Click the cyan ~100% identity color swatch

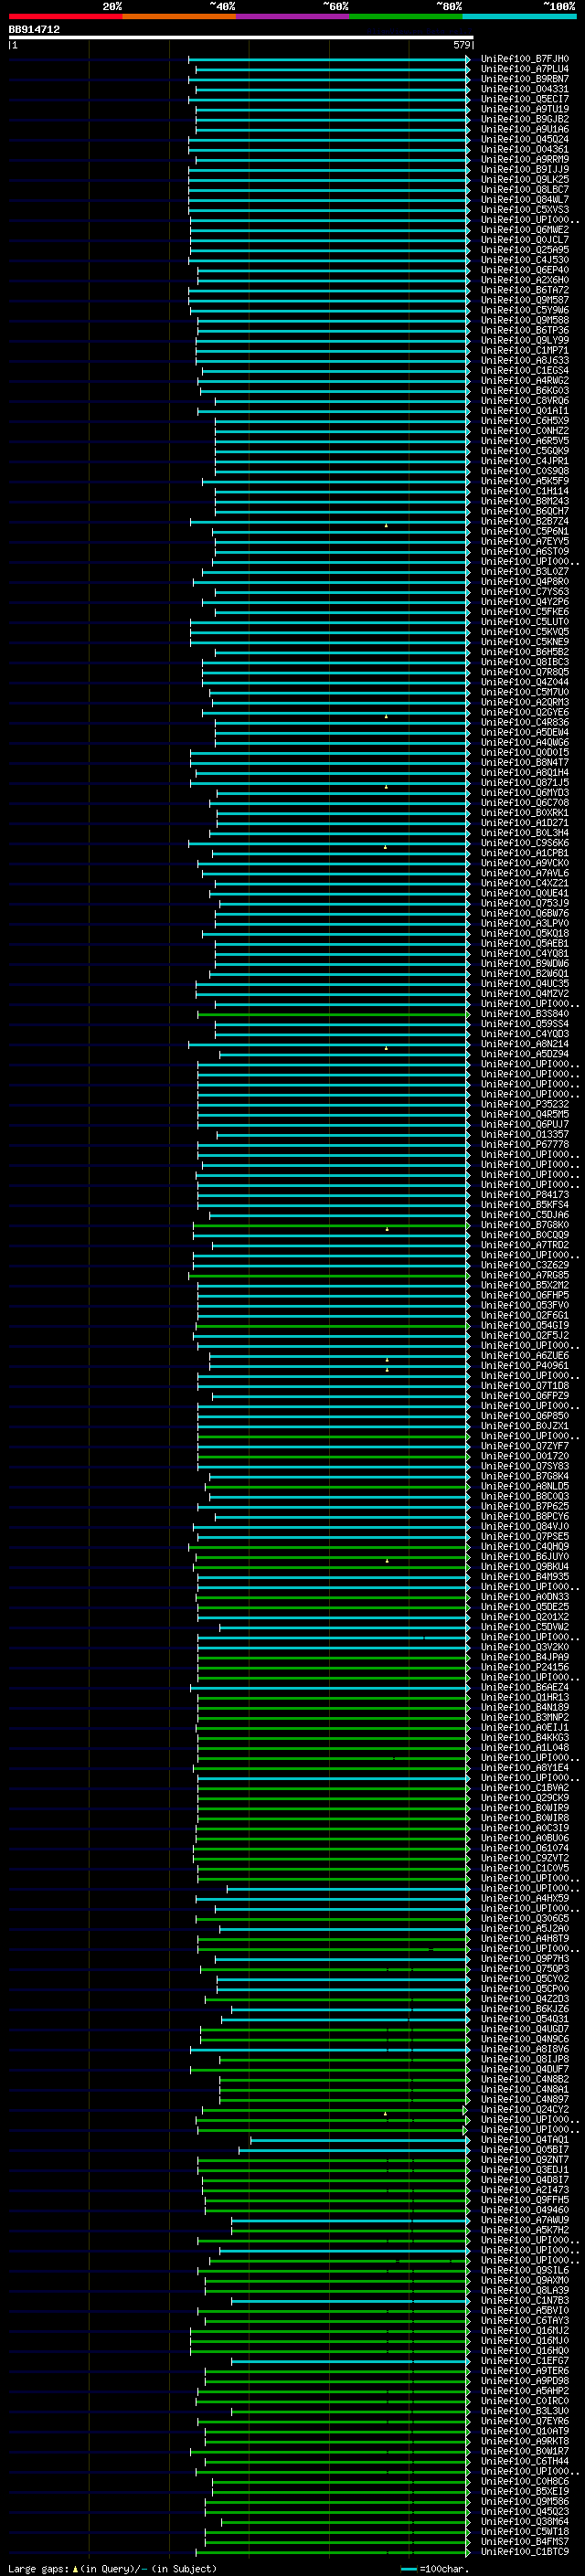[x=520, y=16]
